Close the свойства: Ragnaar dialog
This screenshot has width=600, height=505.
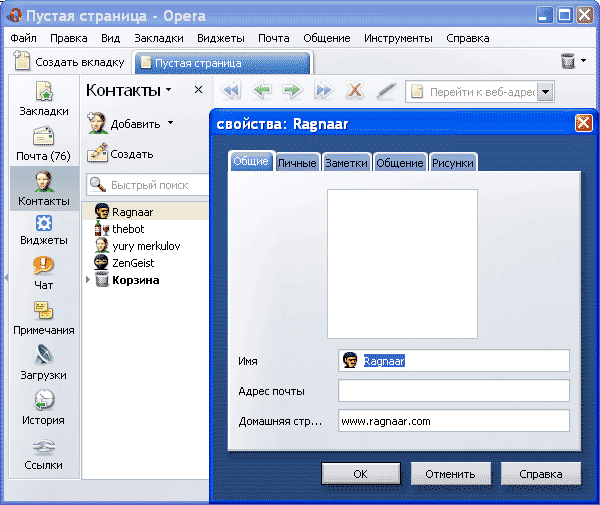click(x=583, y=124)
